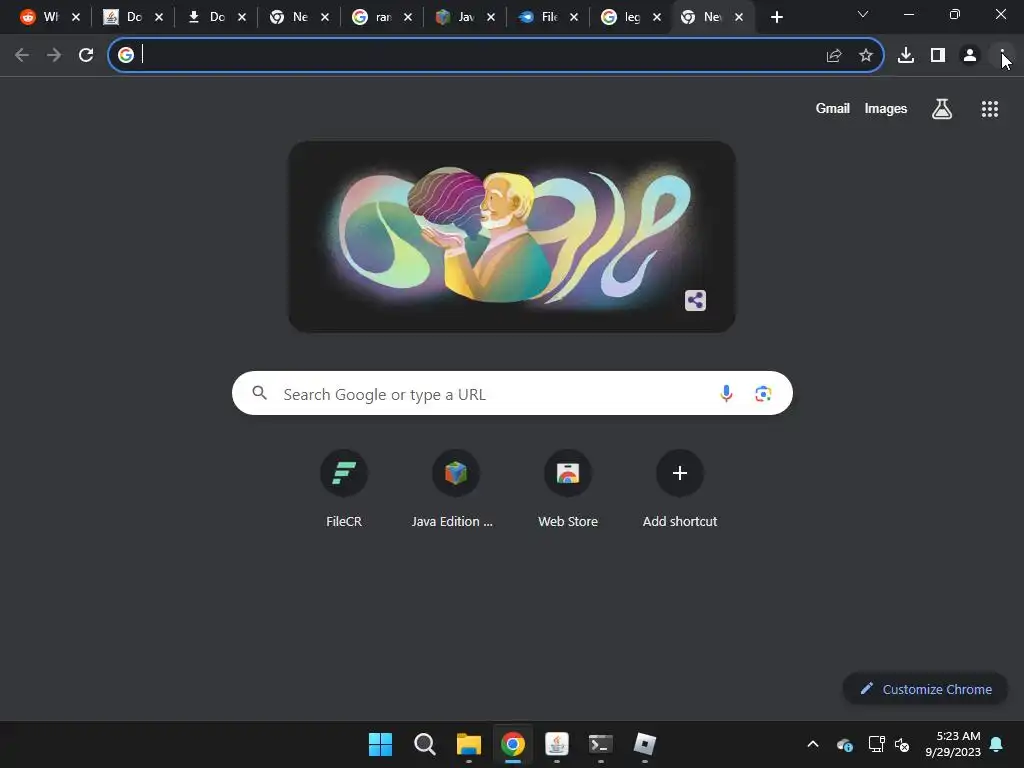
Task: Show hidden system tray icons
Action: tap(813, 744)
